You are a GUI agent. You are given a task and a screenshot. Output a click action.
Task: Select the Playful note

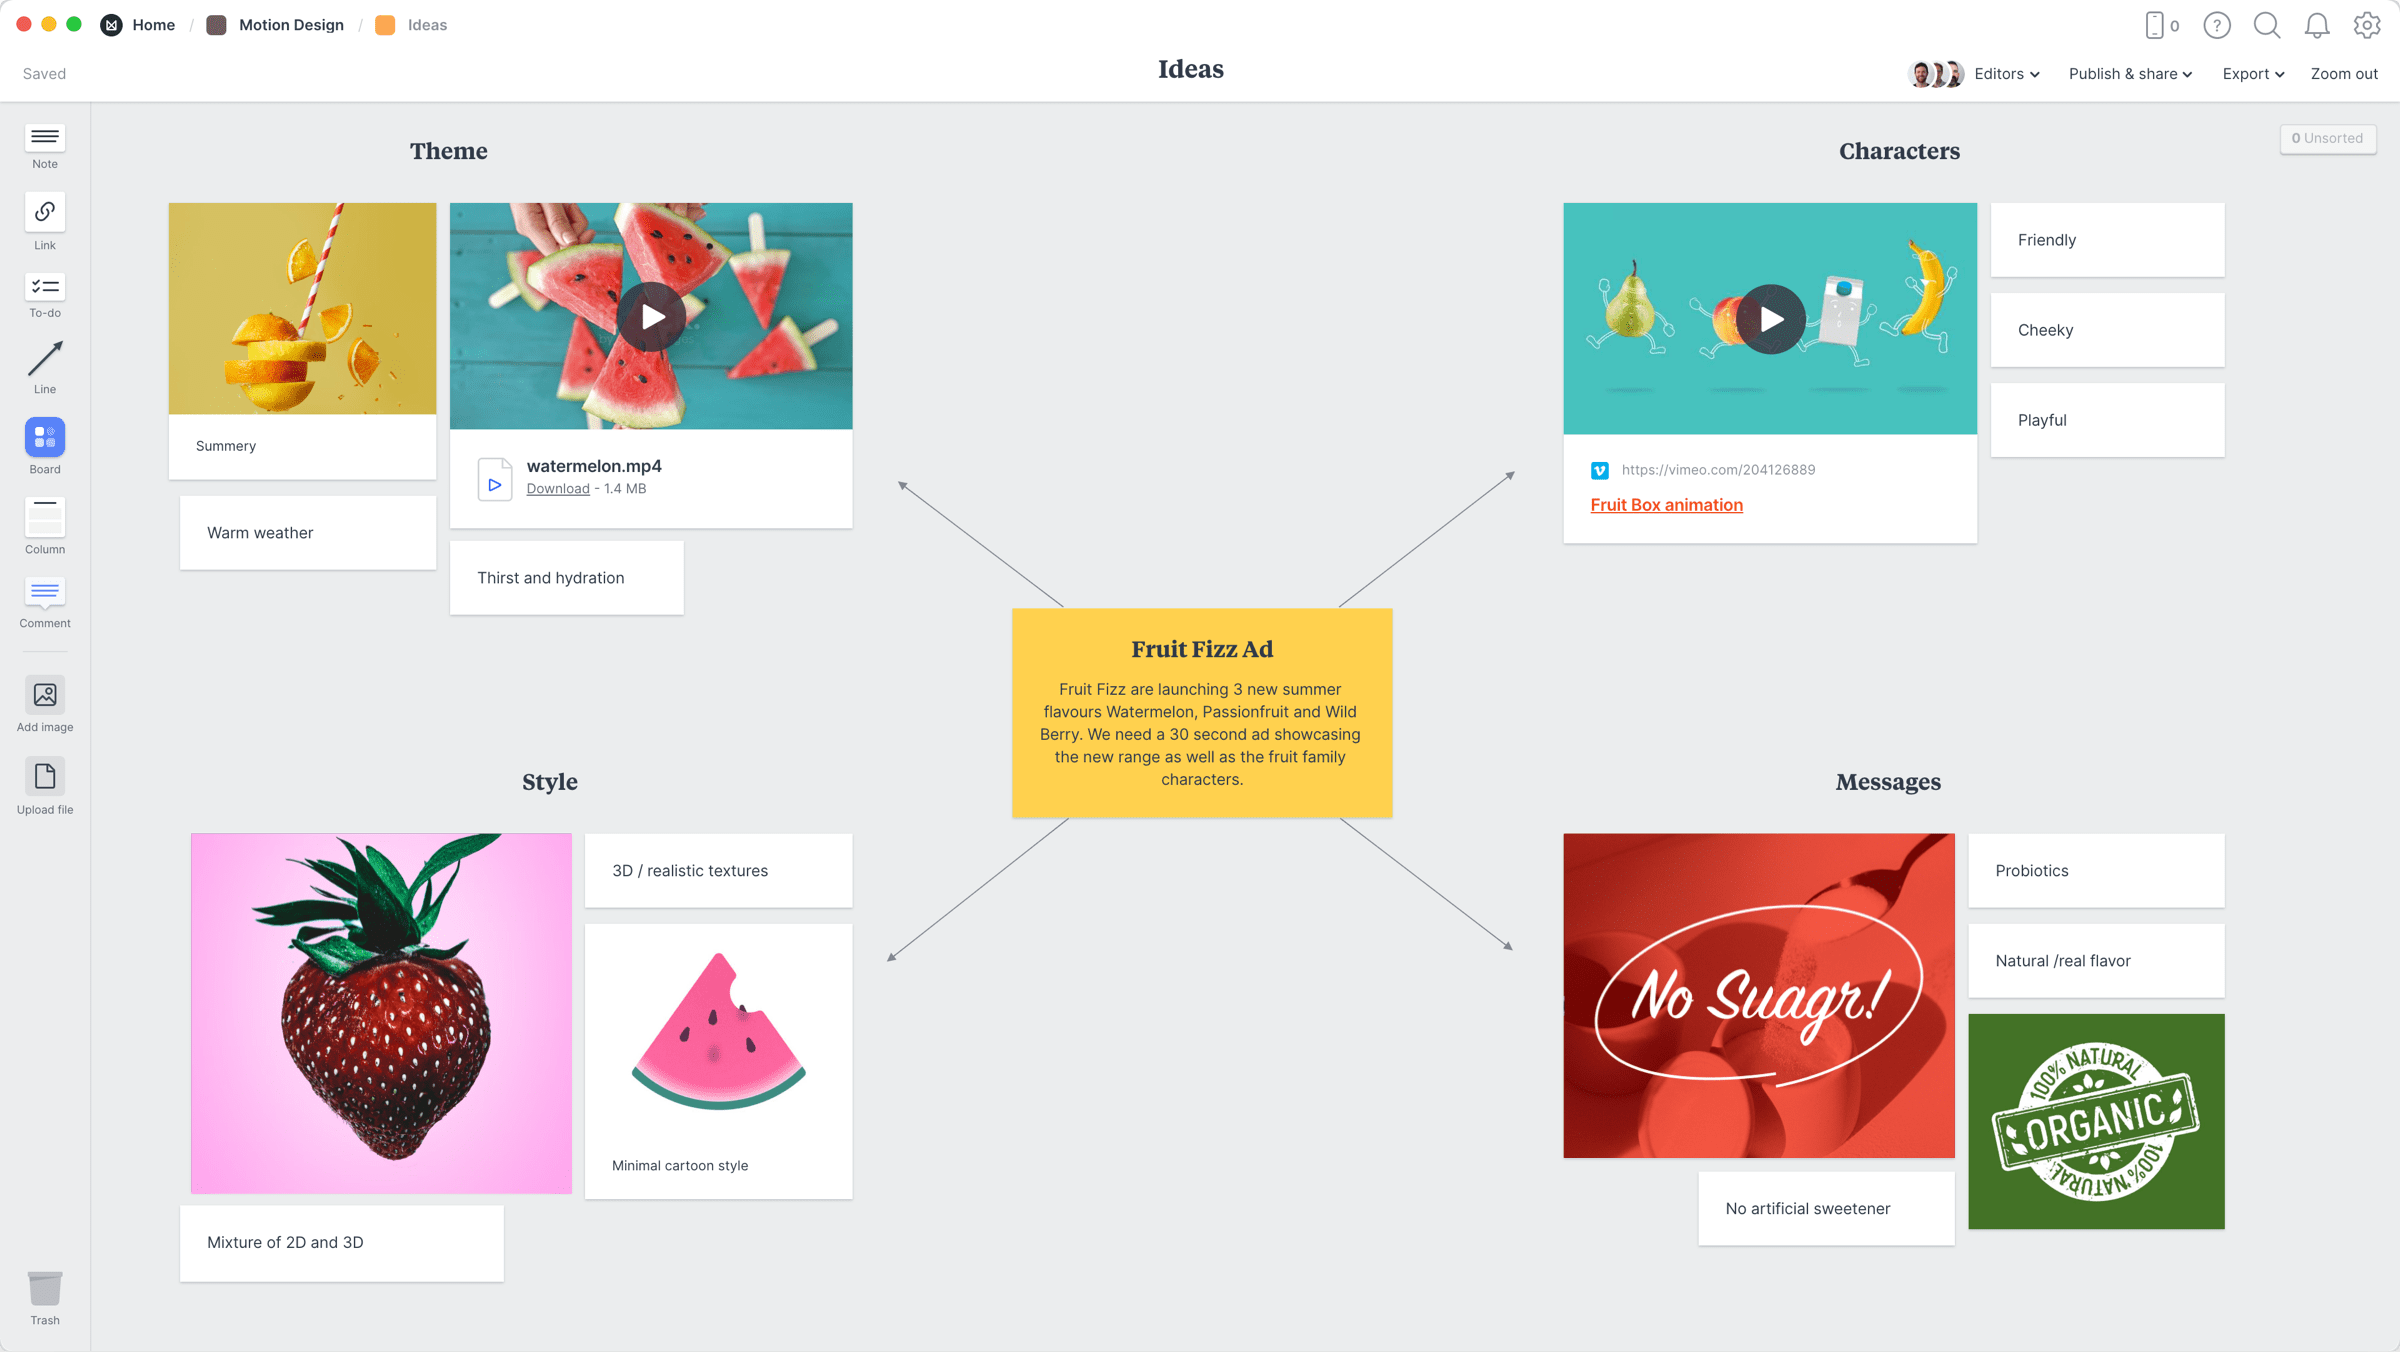point(2107,420)
